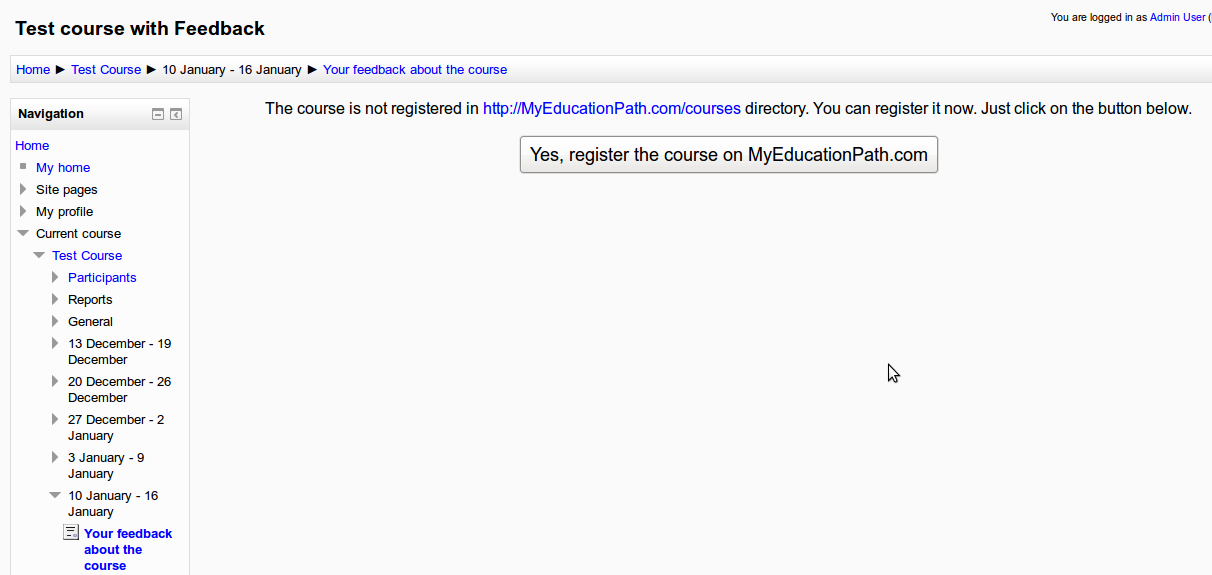Open the General section in navigation

pos(90,321)
